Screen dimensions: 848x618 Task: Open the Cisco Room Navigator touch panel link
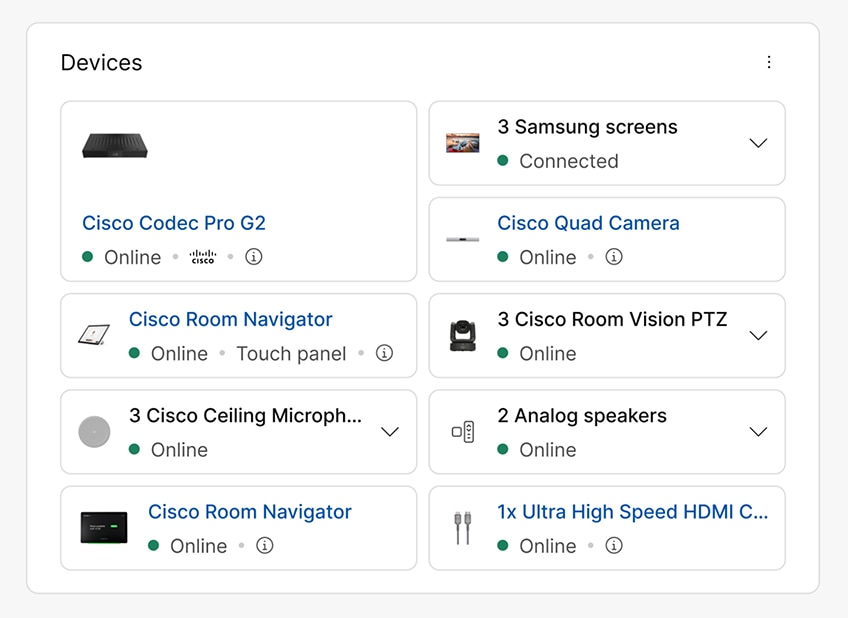coord(230,320)
